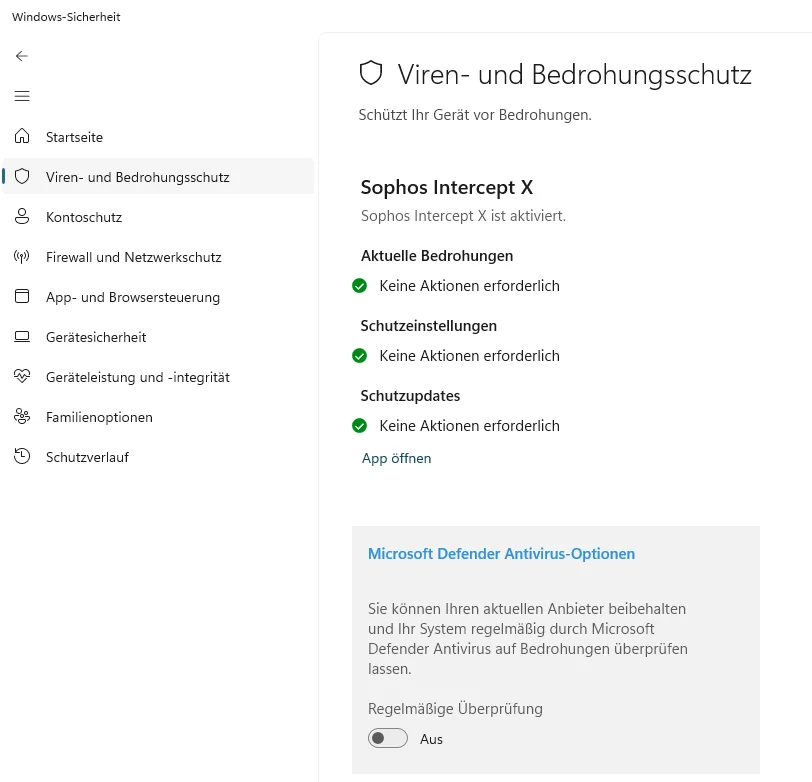This screenshot has width=812, height=782.
Task: Click the Geräteleistung heart icon
Action: coord(22,376)
